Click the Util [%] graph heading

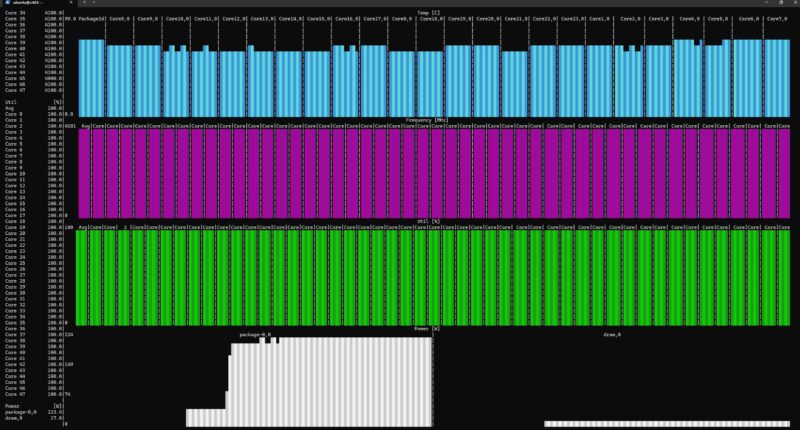[x=426, y=222]
